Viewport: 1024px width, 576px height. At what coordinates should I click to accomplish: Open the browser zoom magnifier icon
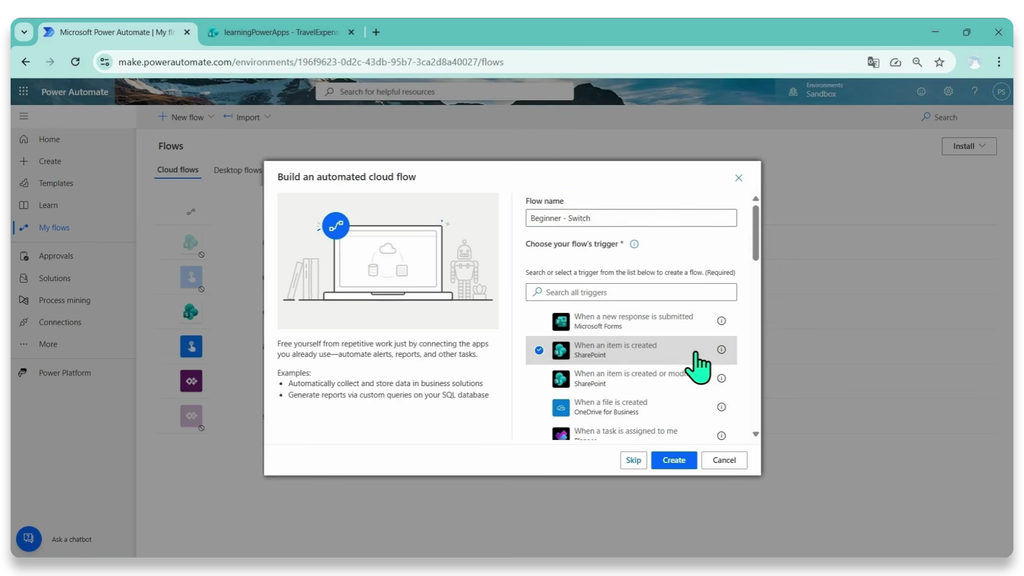pyautogui.click(x=917, y=62)
